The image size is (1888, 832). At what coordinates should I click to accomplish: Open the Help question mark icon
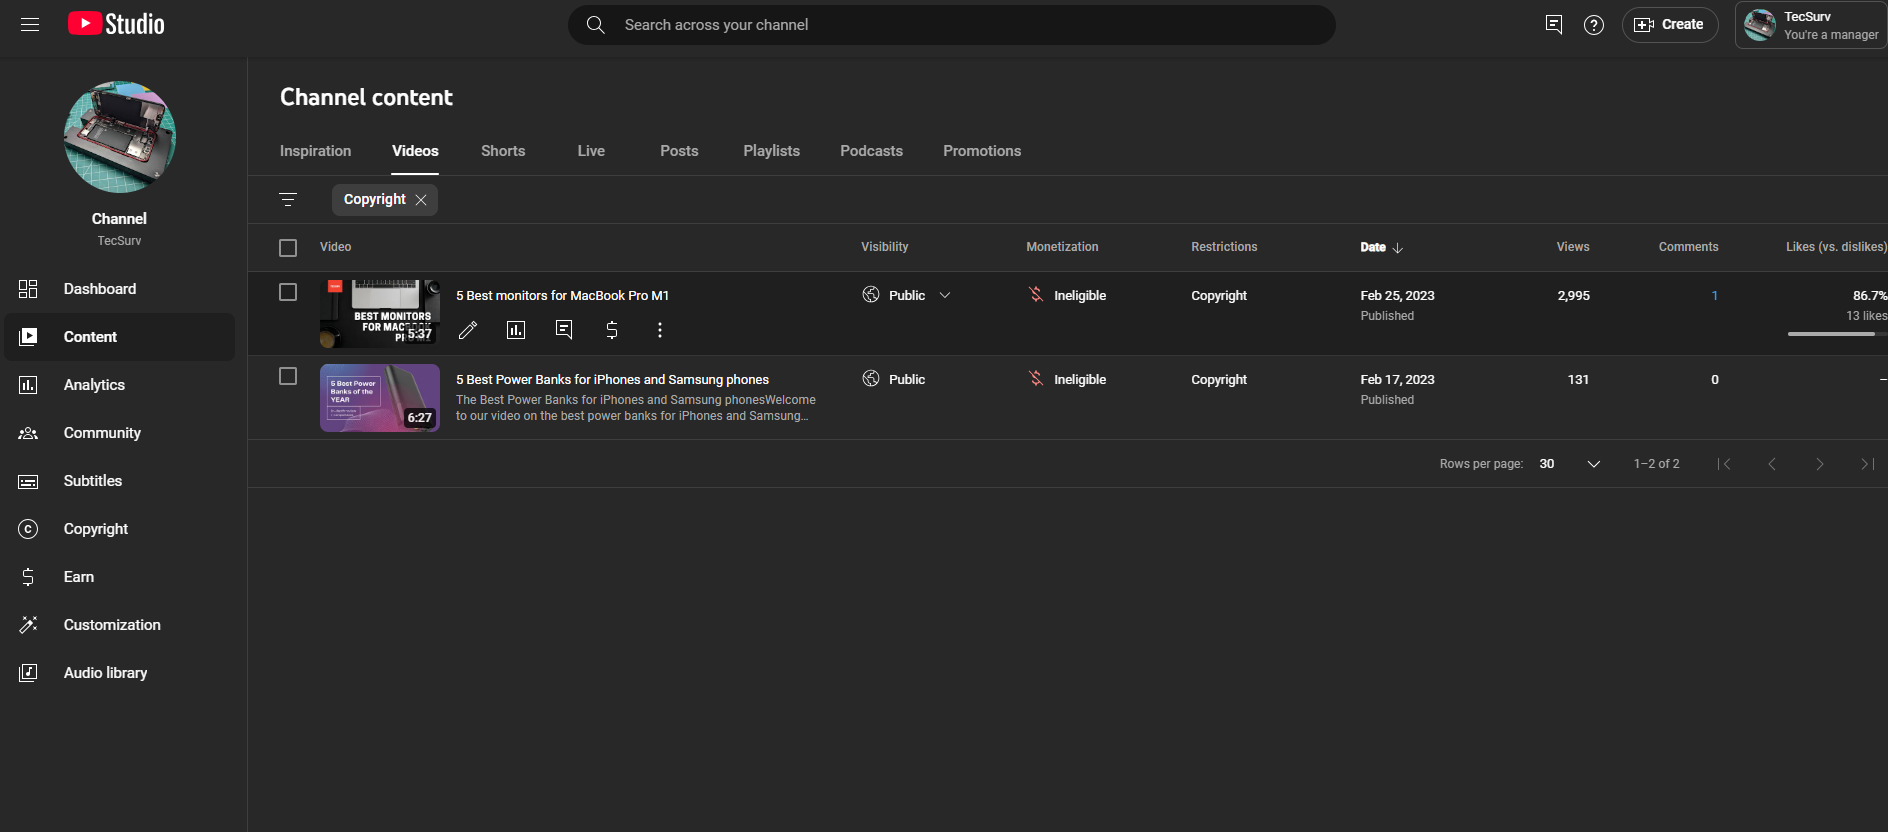[x=1594, y=25]
